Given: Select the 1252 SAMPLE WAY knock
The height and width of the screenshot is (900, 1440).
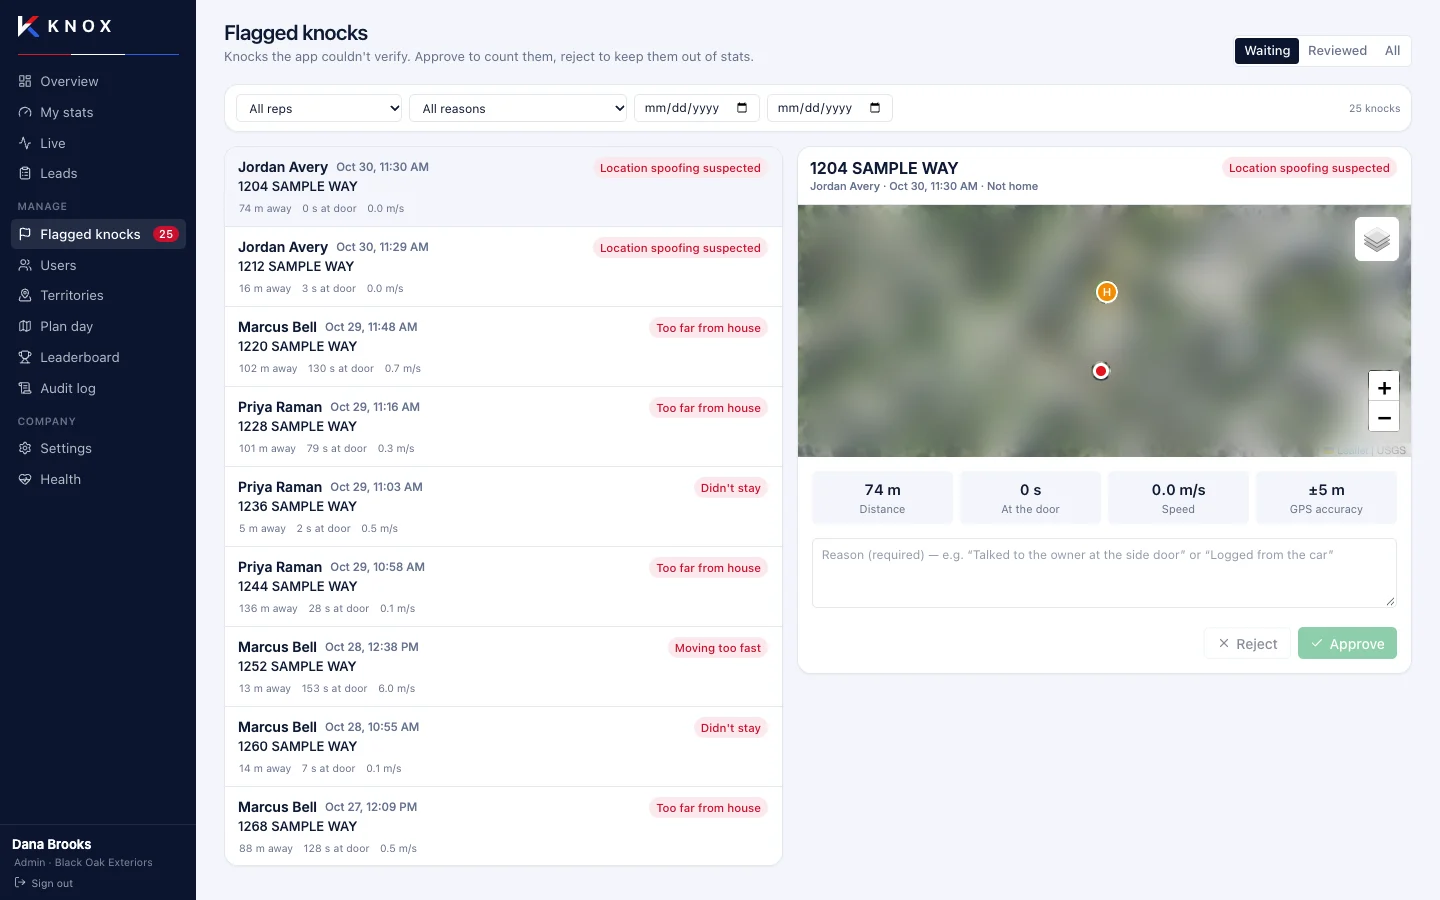Looking at the screenshot, I should tap(503, 667).
